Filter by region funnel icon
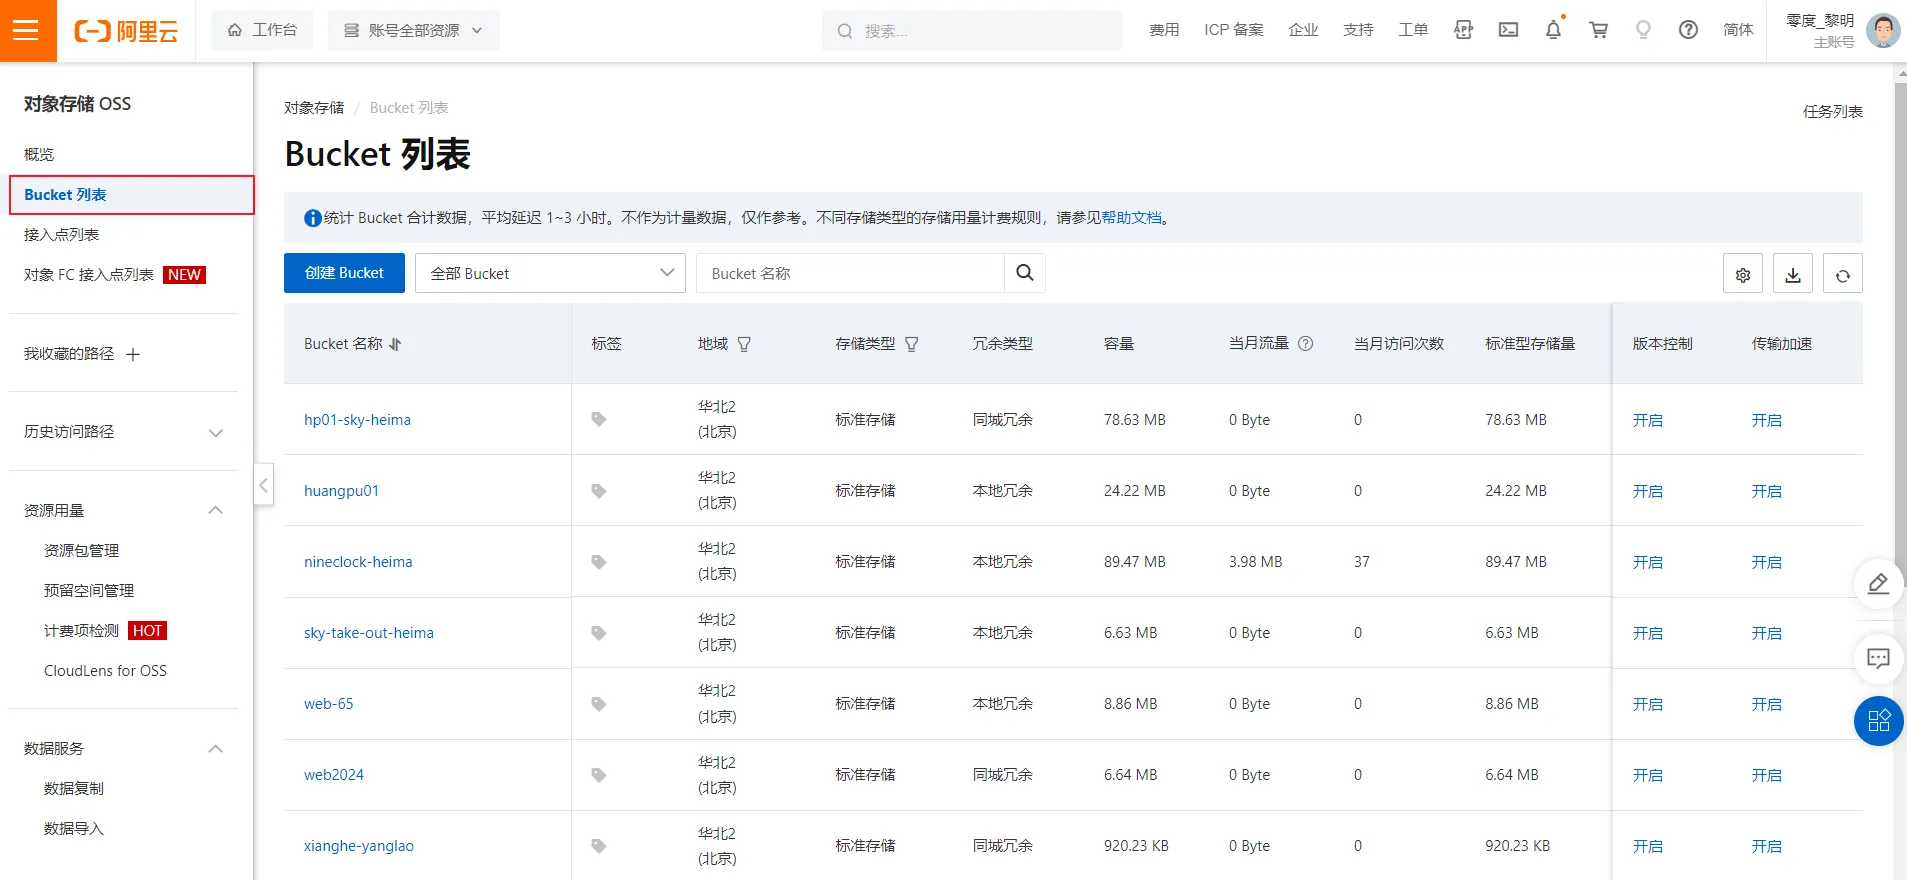This screenshot has width=1907, height=880. click(744, 344)
